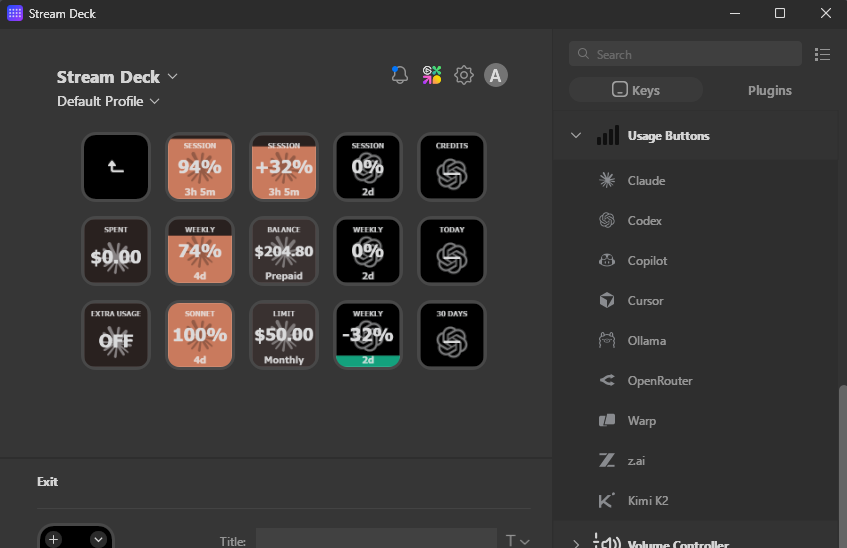Select the Limit $50.00 Monthly key
The width and height of the screenshot is (847, 548).
[x=284, y=335]
